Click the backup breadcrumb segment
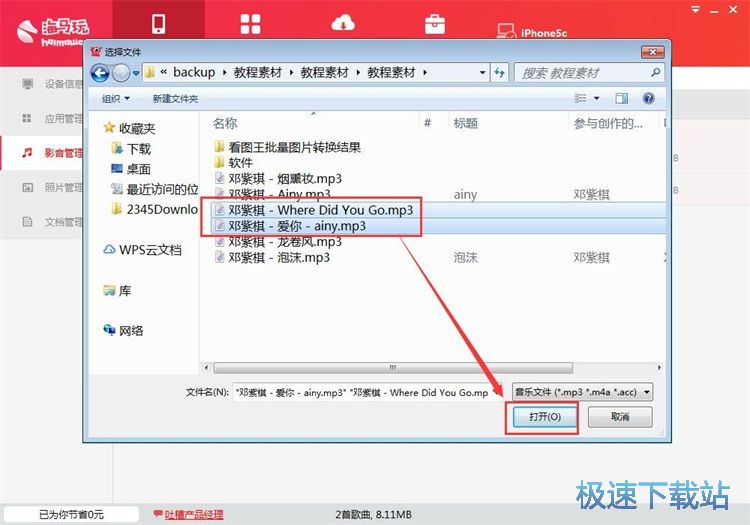This screenshot has width=750, height=525. click(194, 72)
